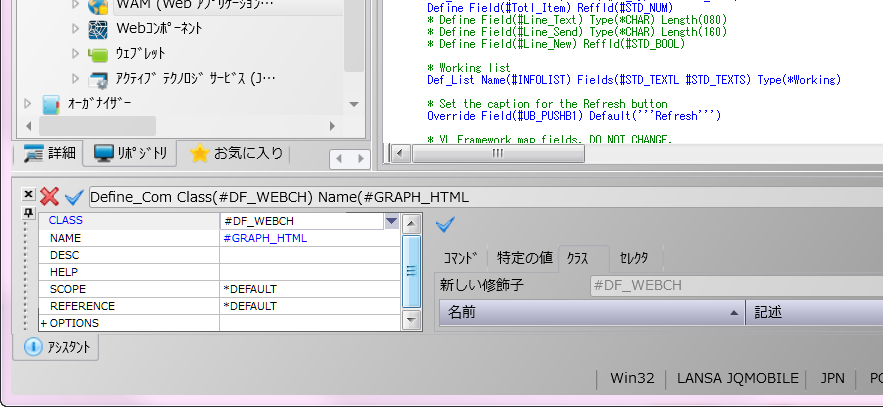
Task: Open the セレクタ tab
Action: pos(634,258)
